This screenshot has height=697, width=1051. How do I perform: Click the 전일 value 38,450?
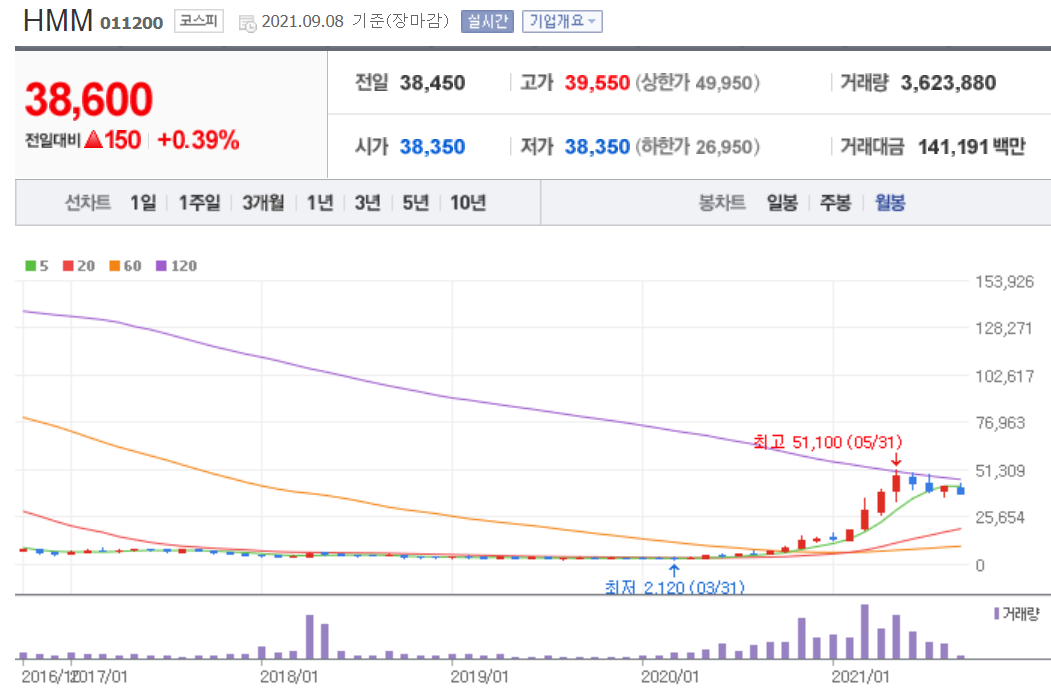tap(432, 83)
